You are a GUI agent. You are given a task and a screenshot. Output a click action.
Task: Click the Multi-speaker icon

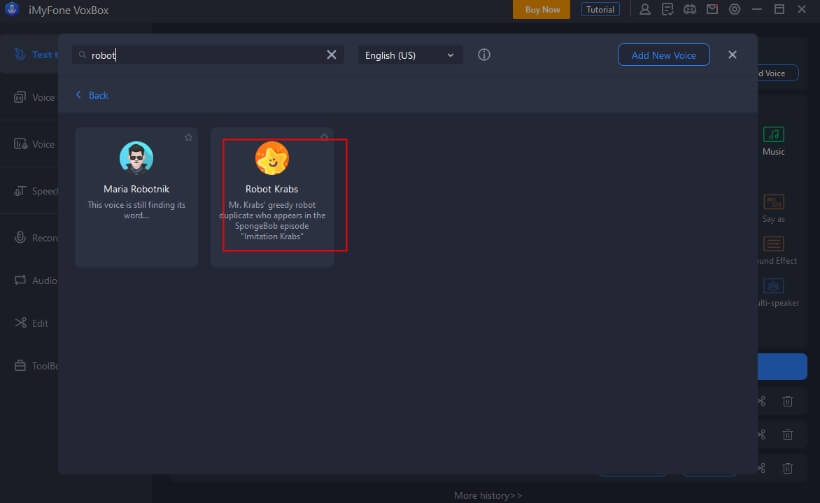tap(773, 286)
